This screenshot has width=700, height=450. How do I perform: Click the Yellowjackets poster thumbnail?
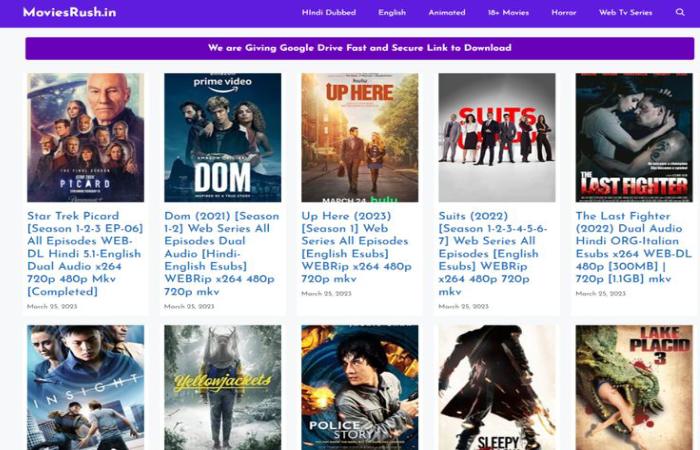222,387
